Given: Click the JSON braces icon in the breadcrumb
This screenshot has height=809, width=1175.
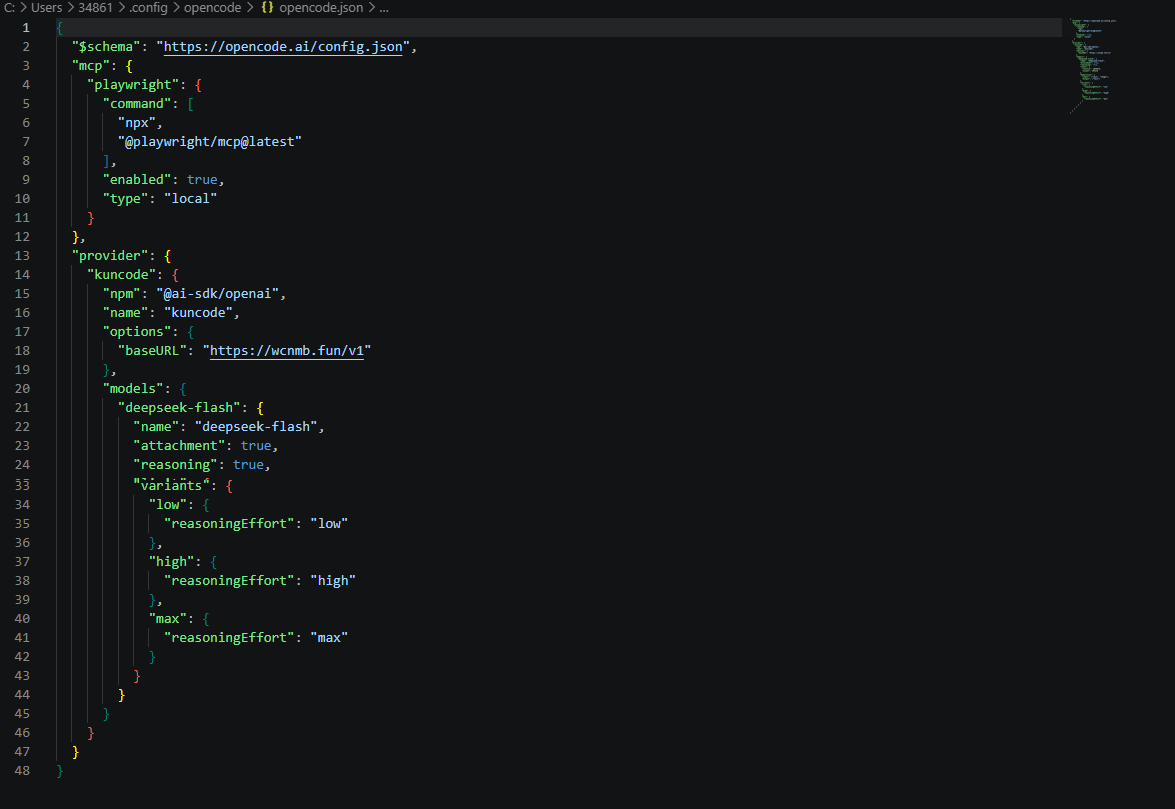Looking at the screenshot, I should click(x=268, y=7).
